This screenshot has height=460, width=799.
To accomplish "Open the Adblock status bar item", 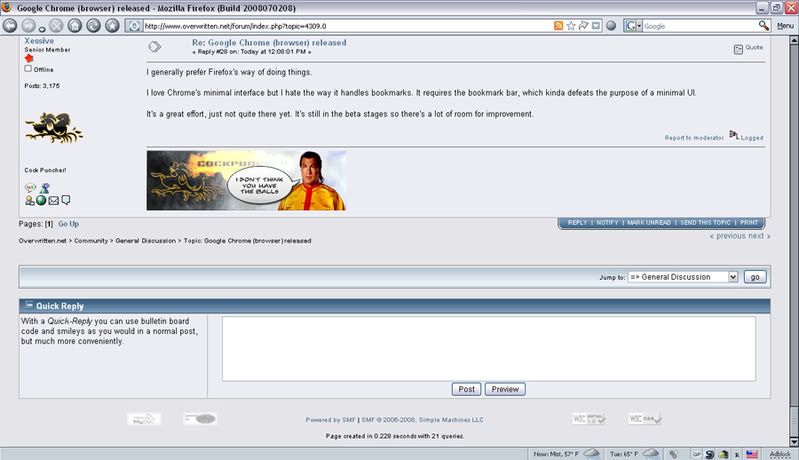I will click(780, 454).
